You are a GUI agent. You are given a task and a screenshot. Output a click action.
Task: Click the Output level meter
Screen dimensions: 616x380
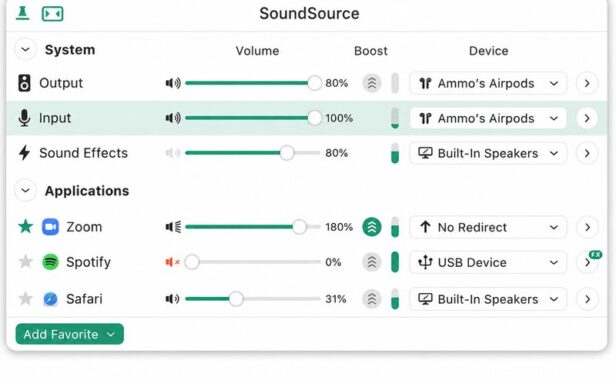(x=395, y=83)
